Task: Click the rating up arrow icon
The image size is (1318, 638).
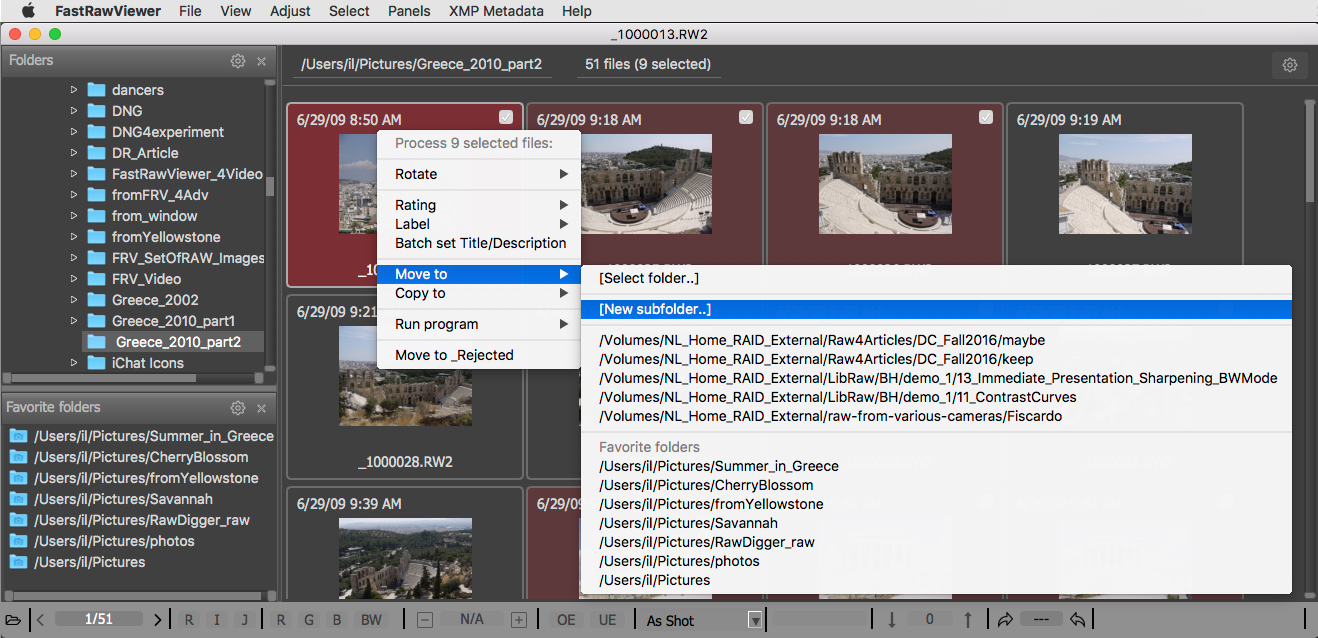Action: coord(967,620)
